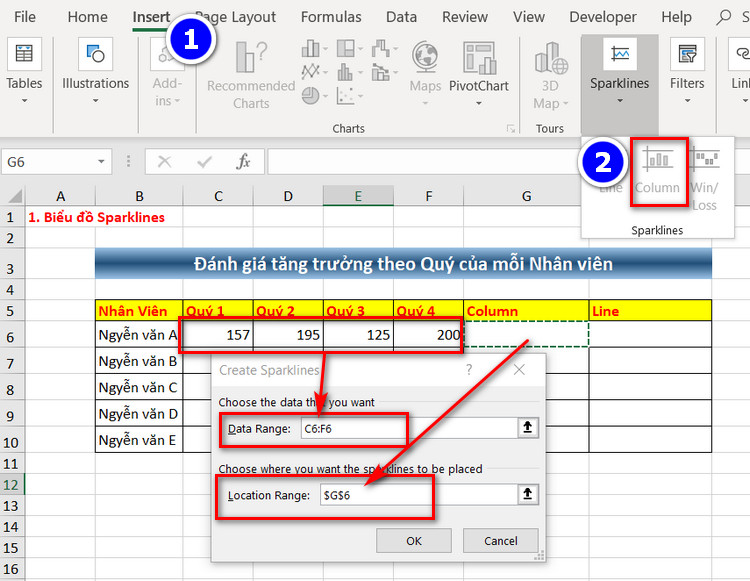Select the yellow Line header cell
This screenshot has height=581, width=750.
coord(650,310)
